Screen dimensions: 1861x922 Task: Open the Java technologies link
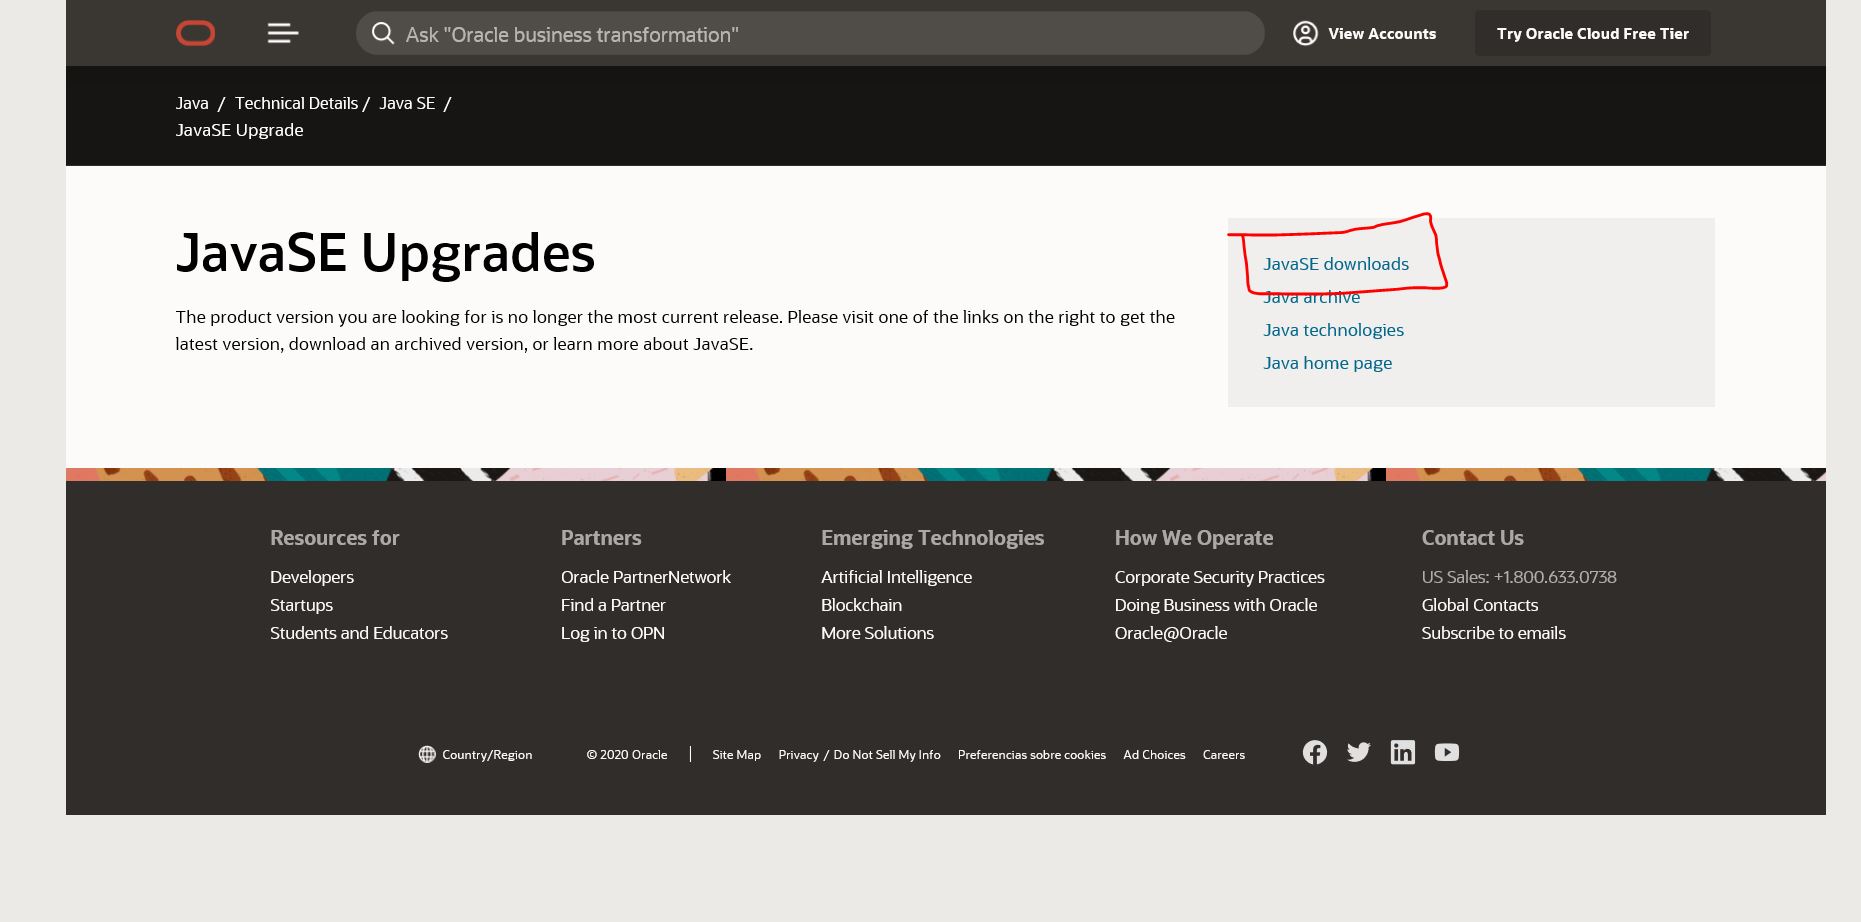(1333, 330)
